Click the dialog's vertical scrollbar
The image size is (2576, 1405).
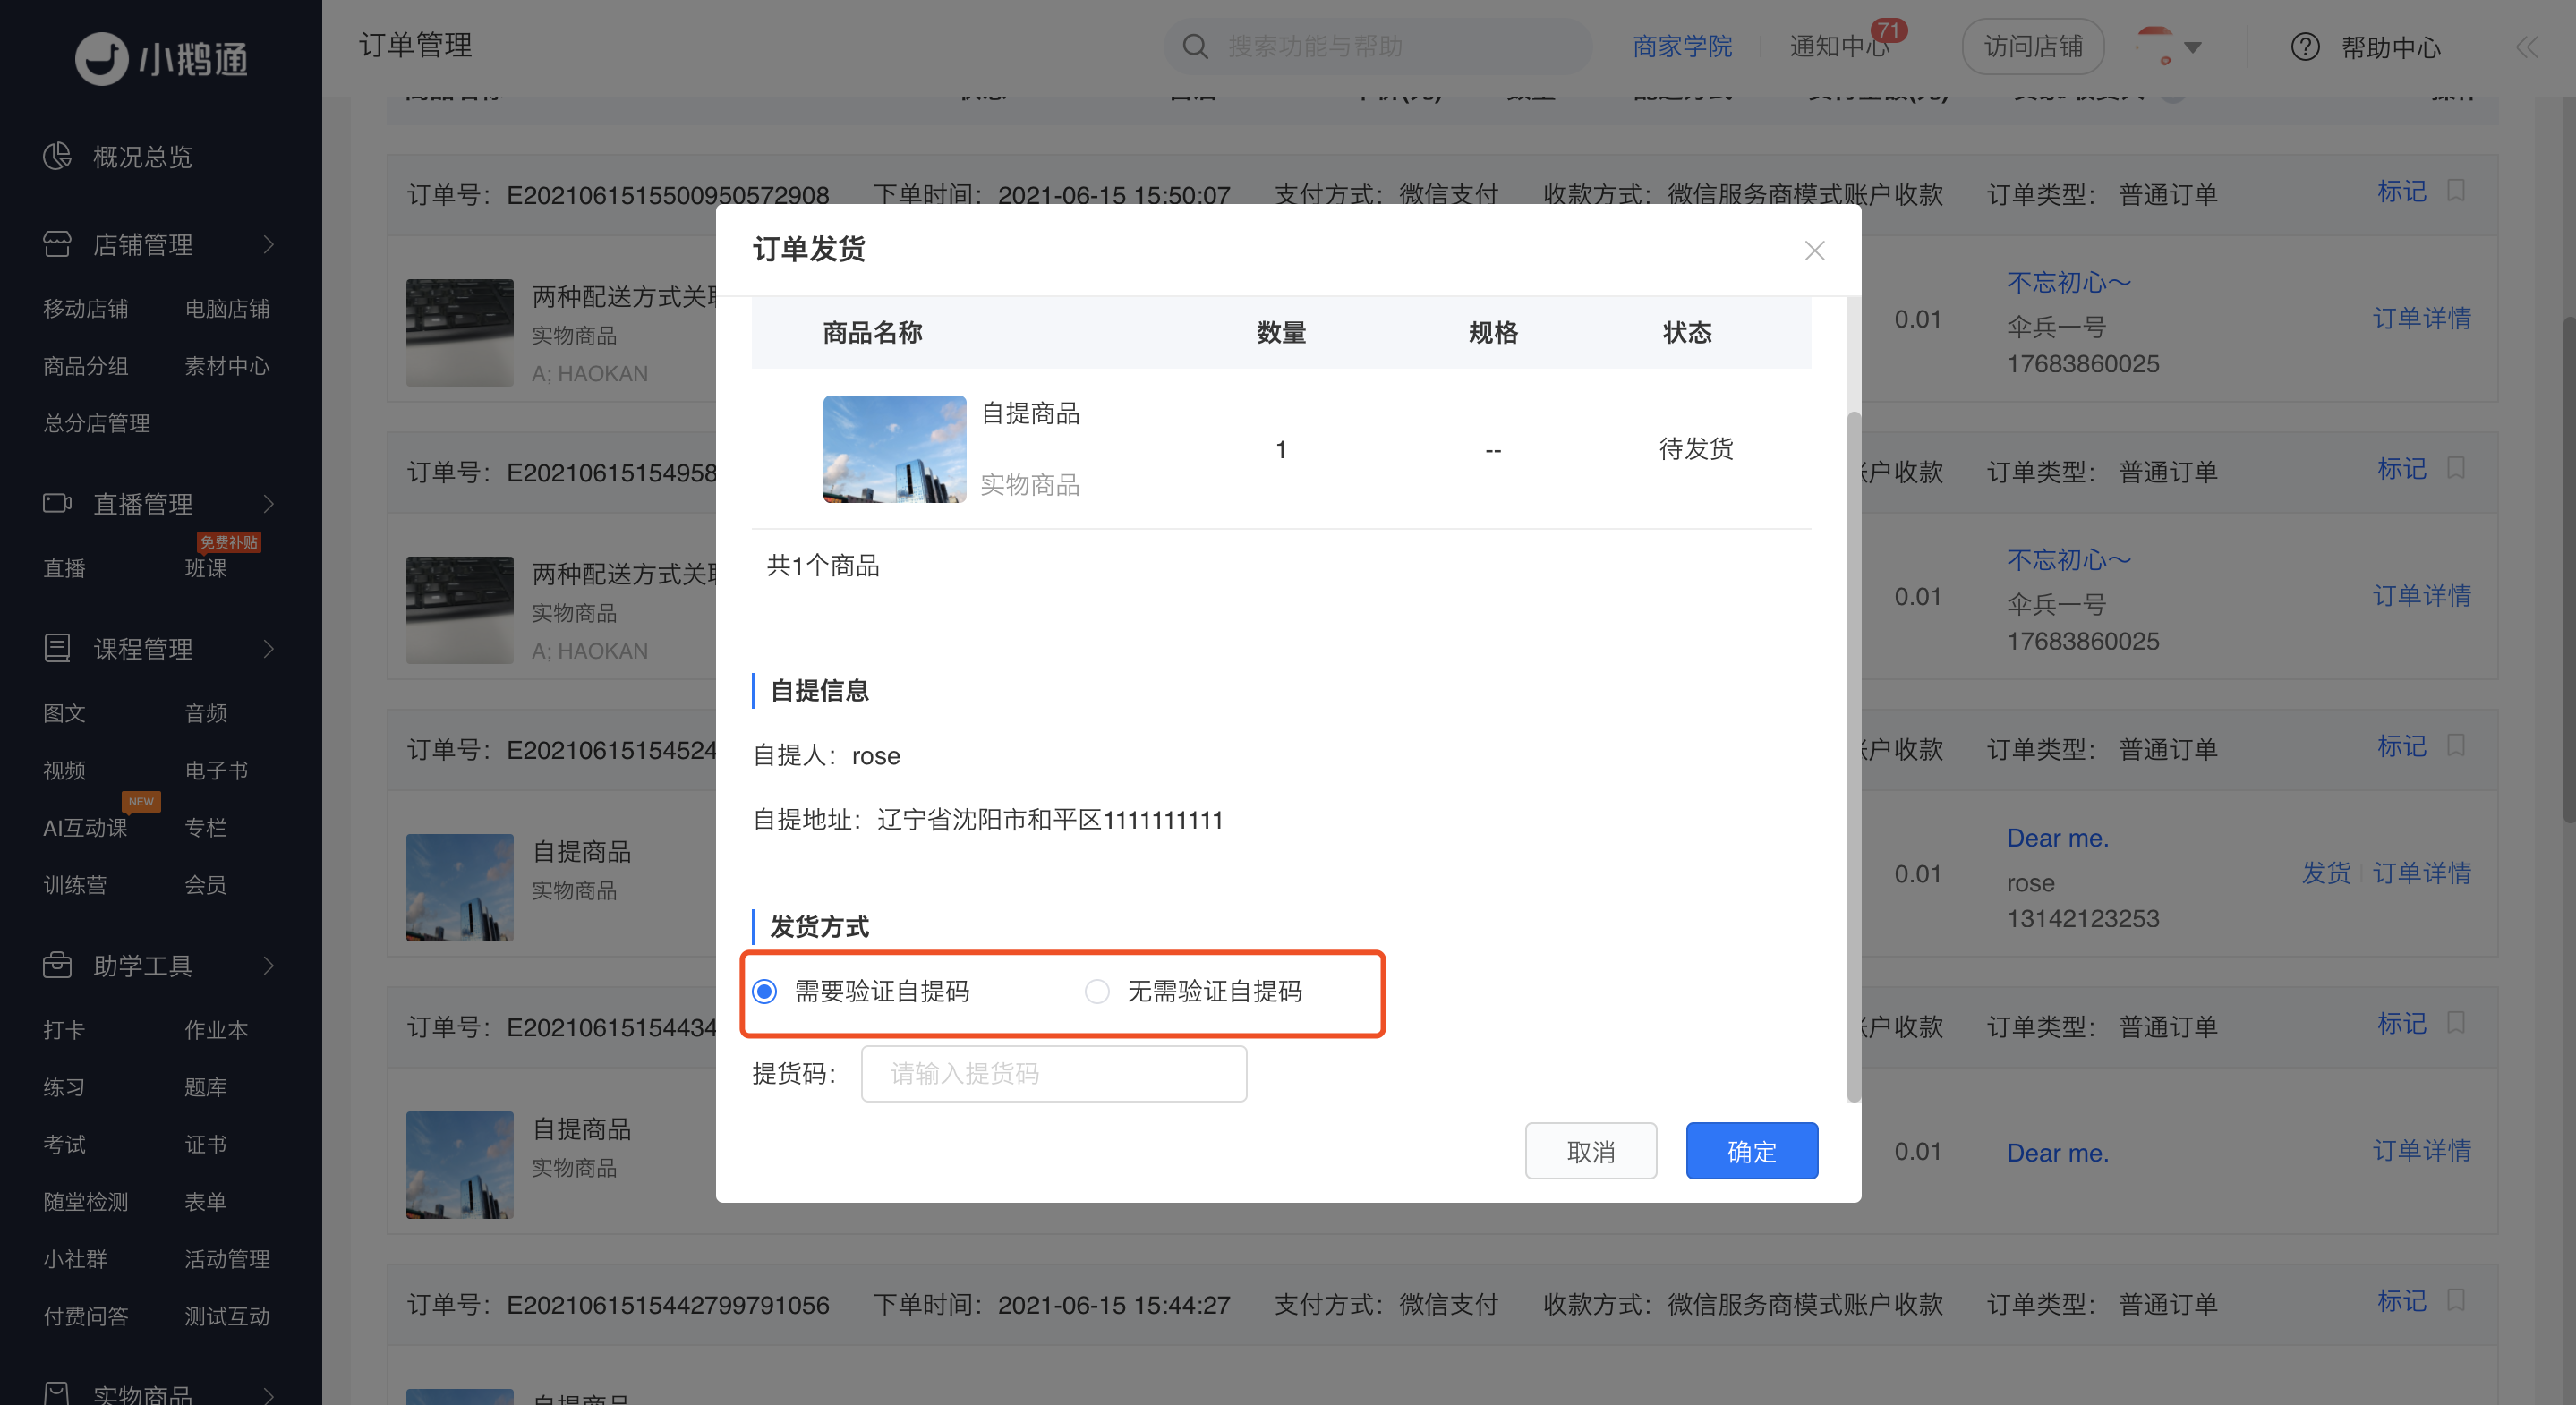coord(1853,755)
